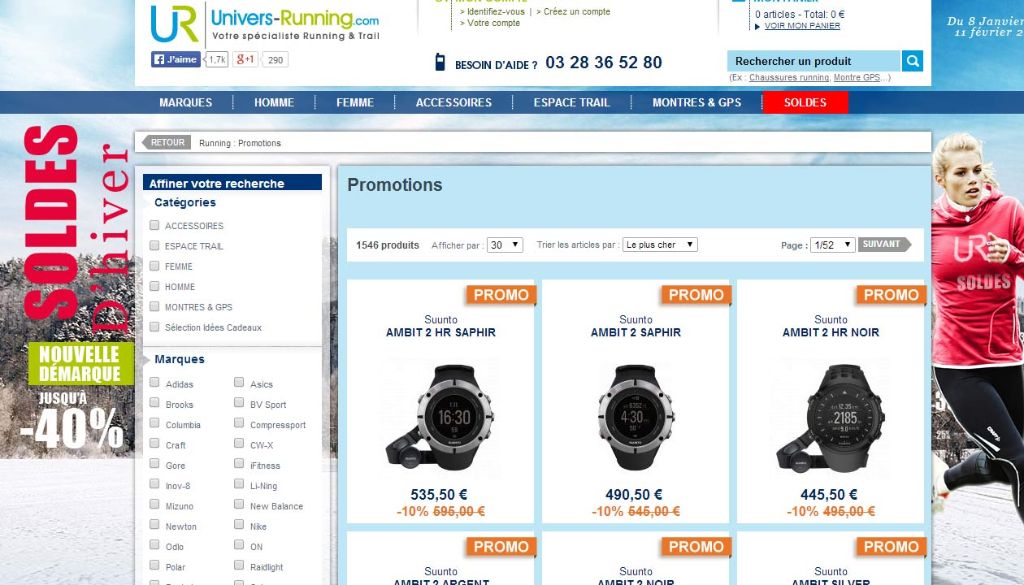Viewport: 1024px width, 585px height.
Task: Open the Suunto Ambit 2 HR Noir watch image
Action: click(x=831, y=418)
